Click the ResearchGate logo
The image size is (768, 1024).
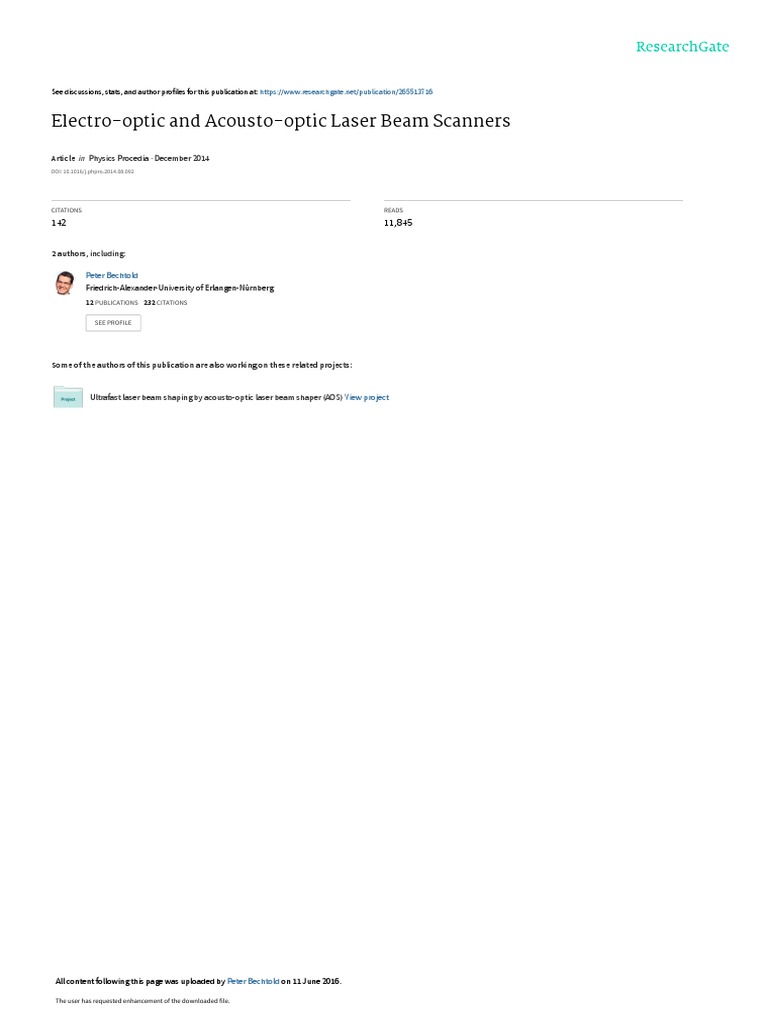click(682, 46)
